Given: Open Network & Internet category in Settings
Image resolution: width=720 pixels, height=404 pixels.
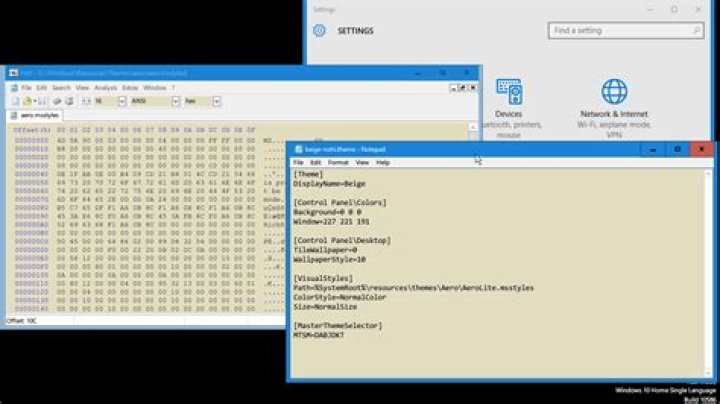Looking at the screenshot, I should (x=614, y=108).
